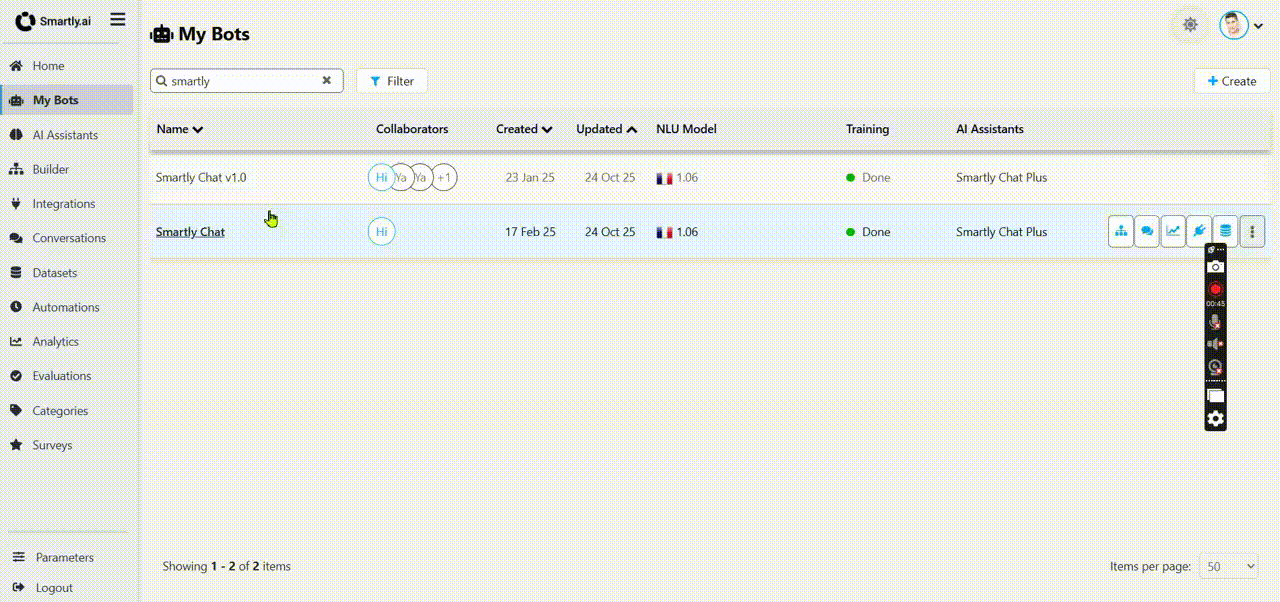This screenshot has height=602, width=1280.
Task: Open the three-dot more menu for Smartly Chat
Action: pos(1252,232)
